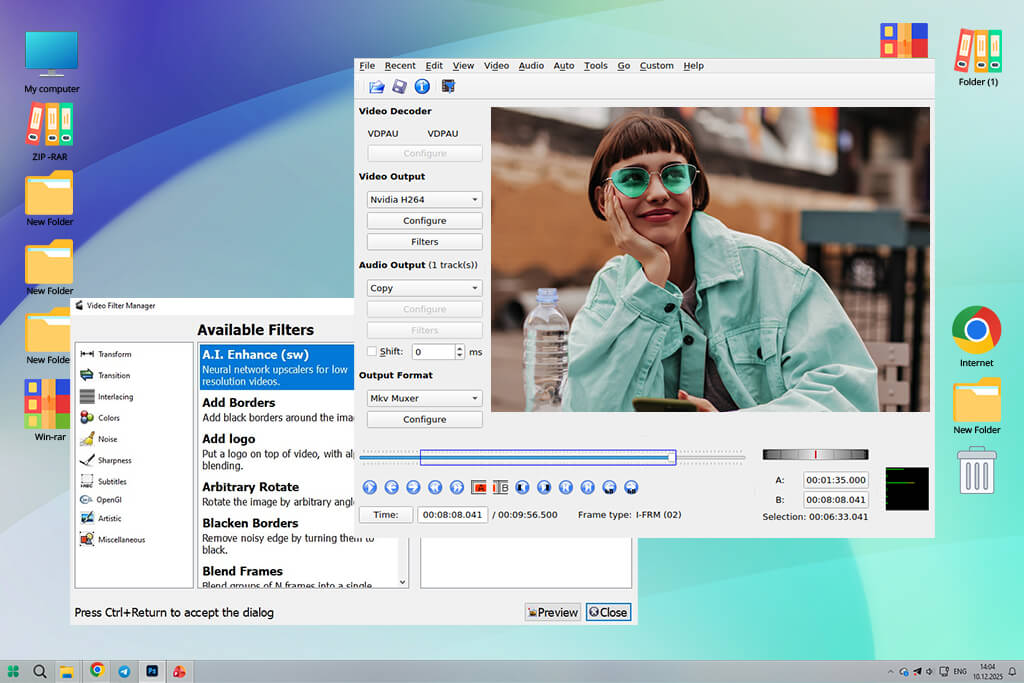Viewport: 1024px width, 683px height.
Task: Open the Custom menu
Action: click(x=656, y=65)
